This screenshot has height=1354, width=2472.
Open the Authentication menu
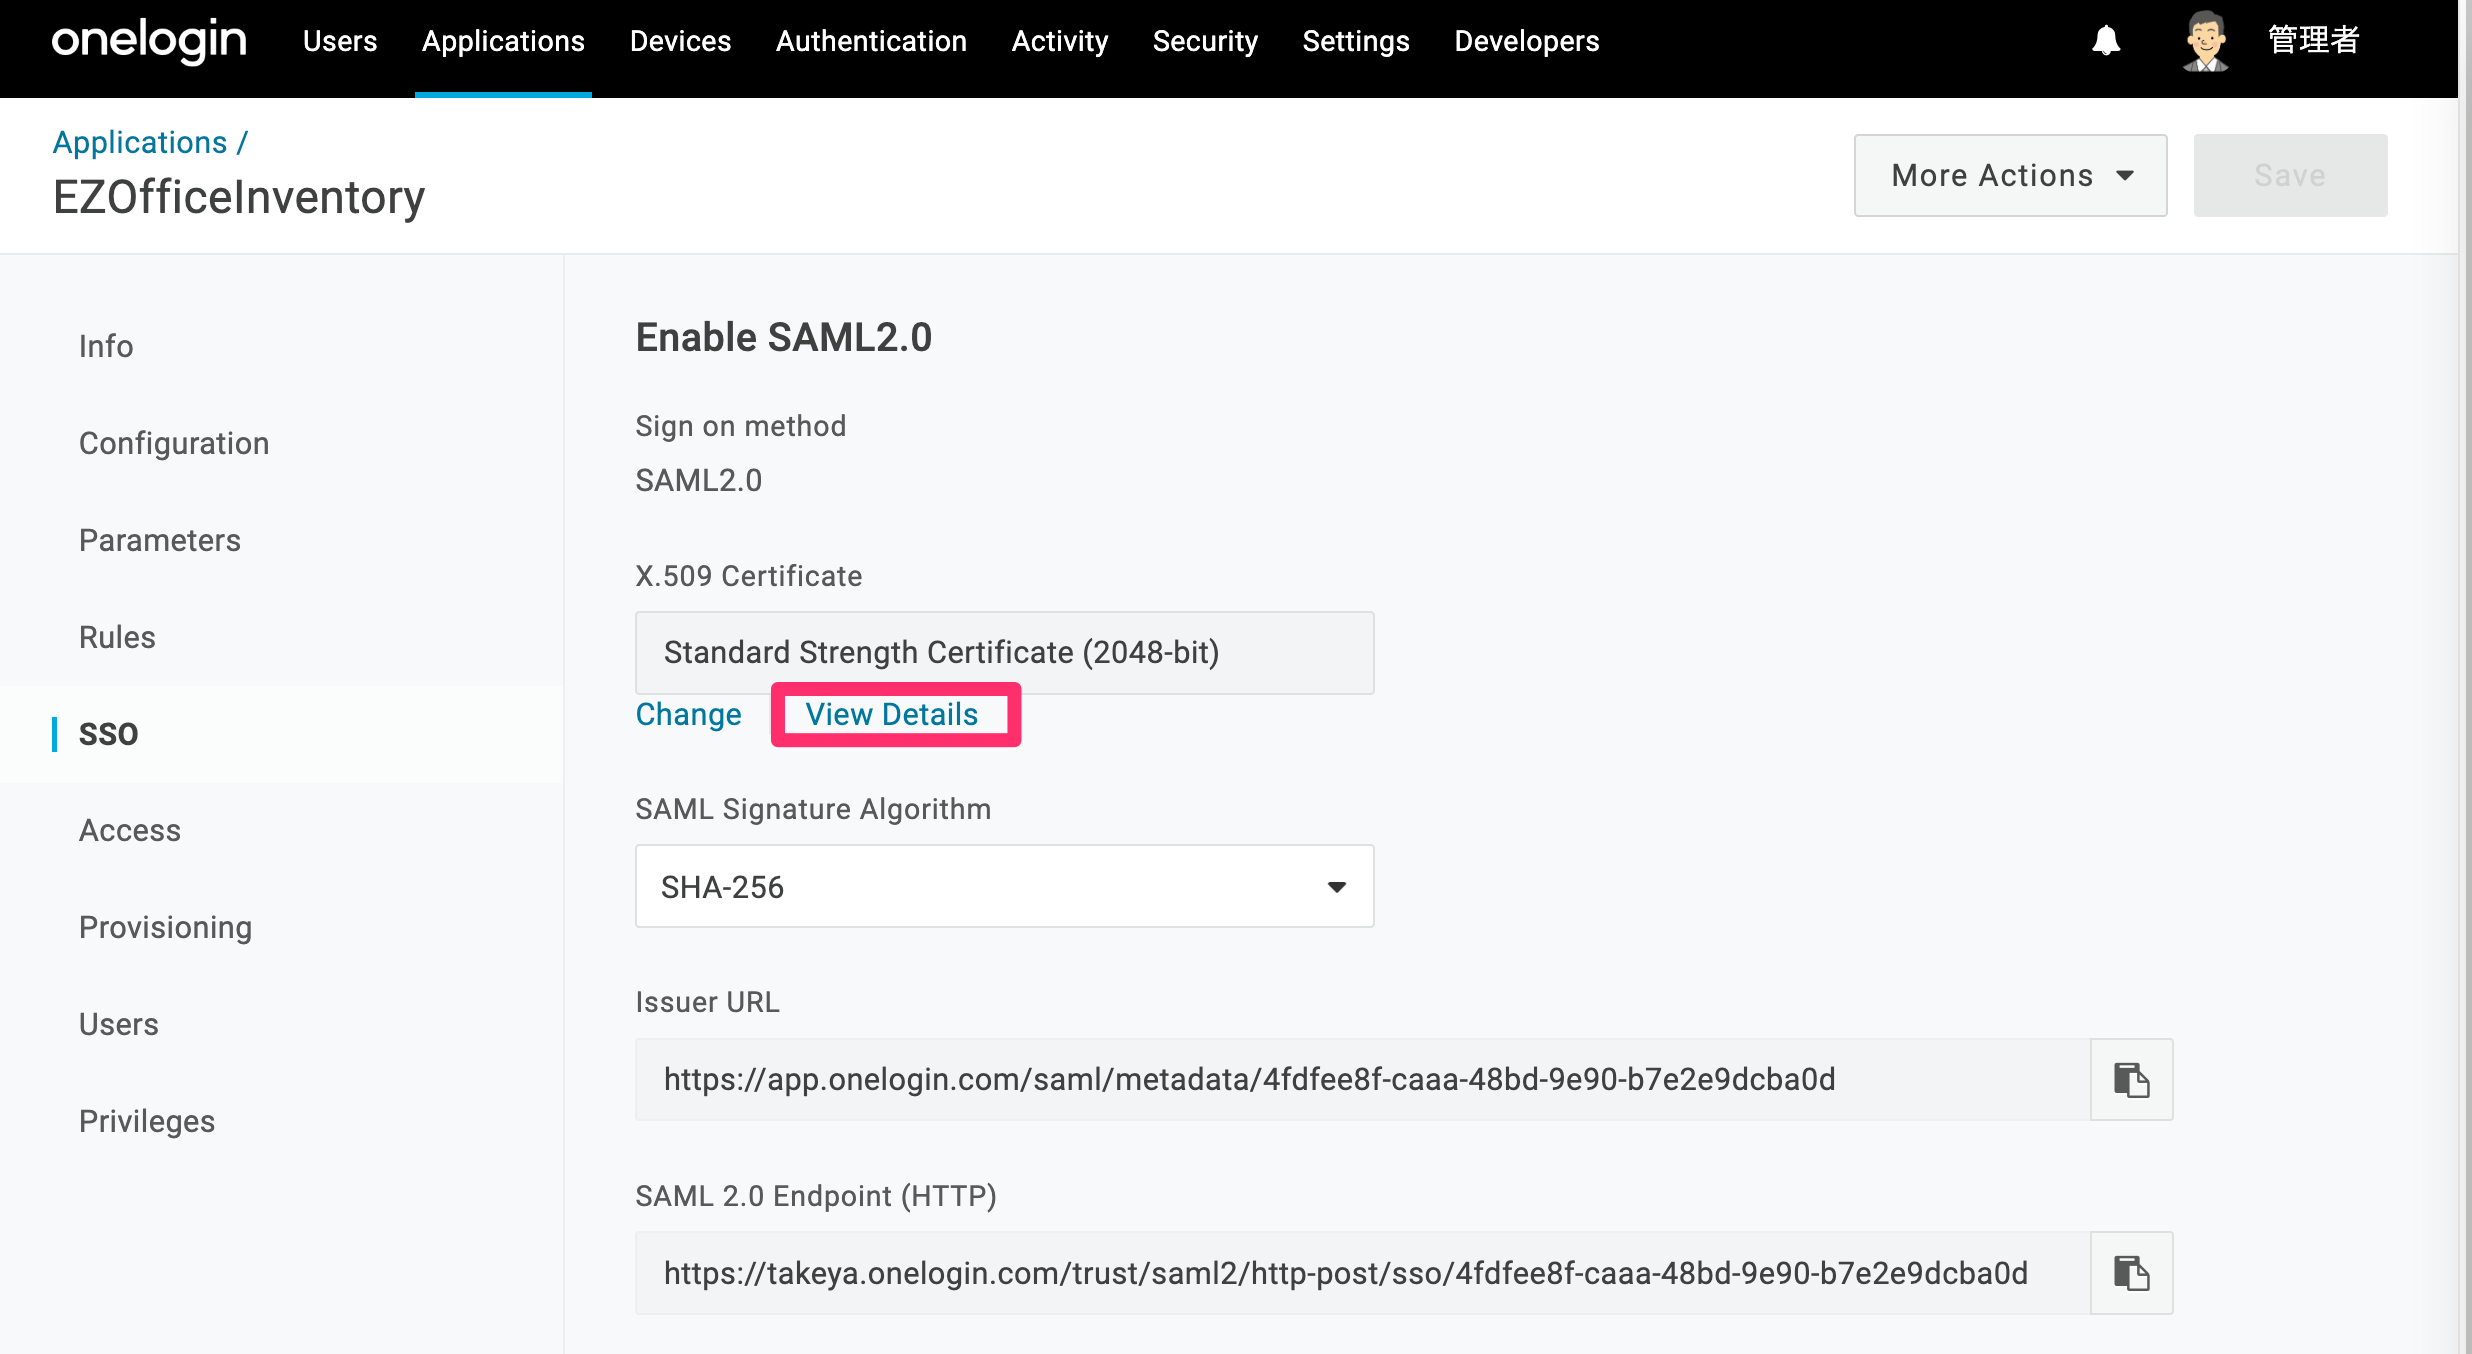pyautogui.click(x=871, y=41)
